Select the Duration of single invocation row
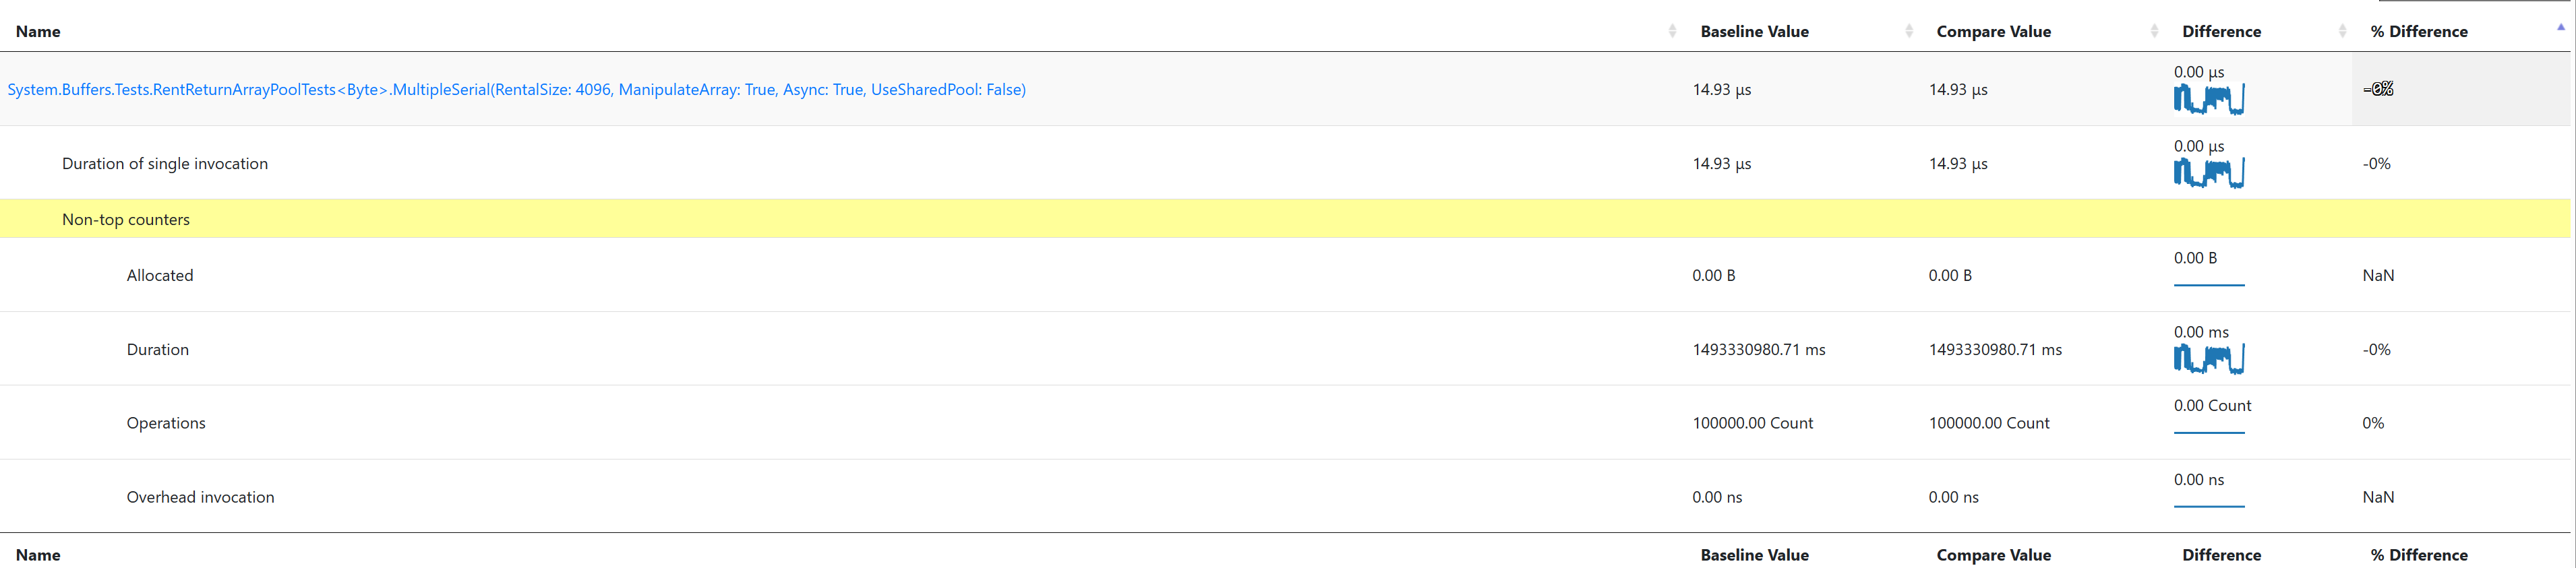The height and width of the screenshot is (568, 2576). coord(1285,163)
